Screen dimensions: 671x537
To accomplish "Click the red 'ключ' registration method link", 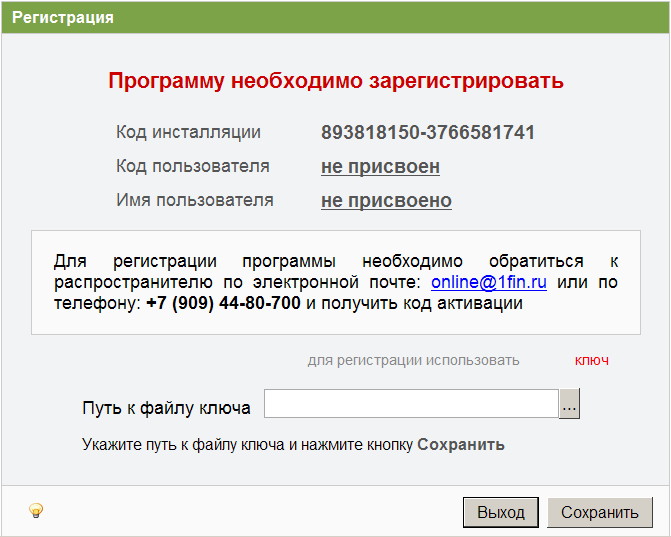I will tap(591, 361).
